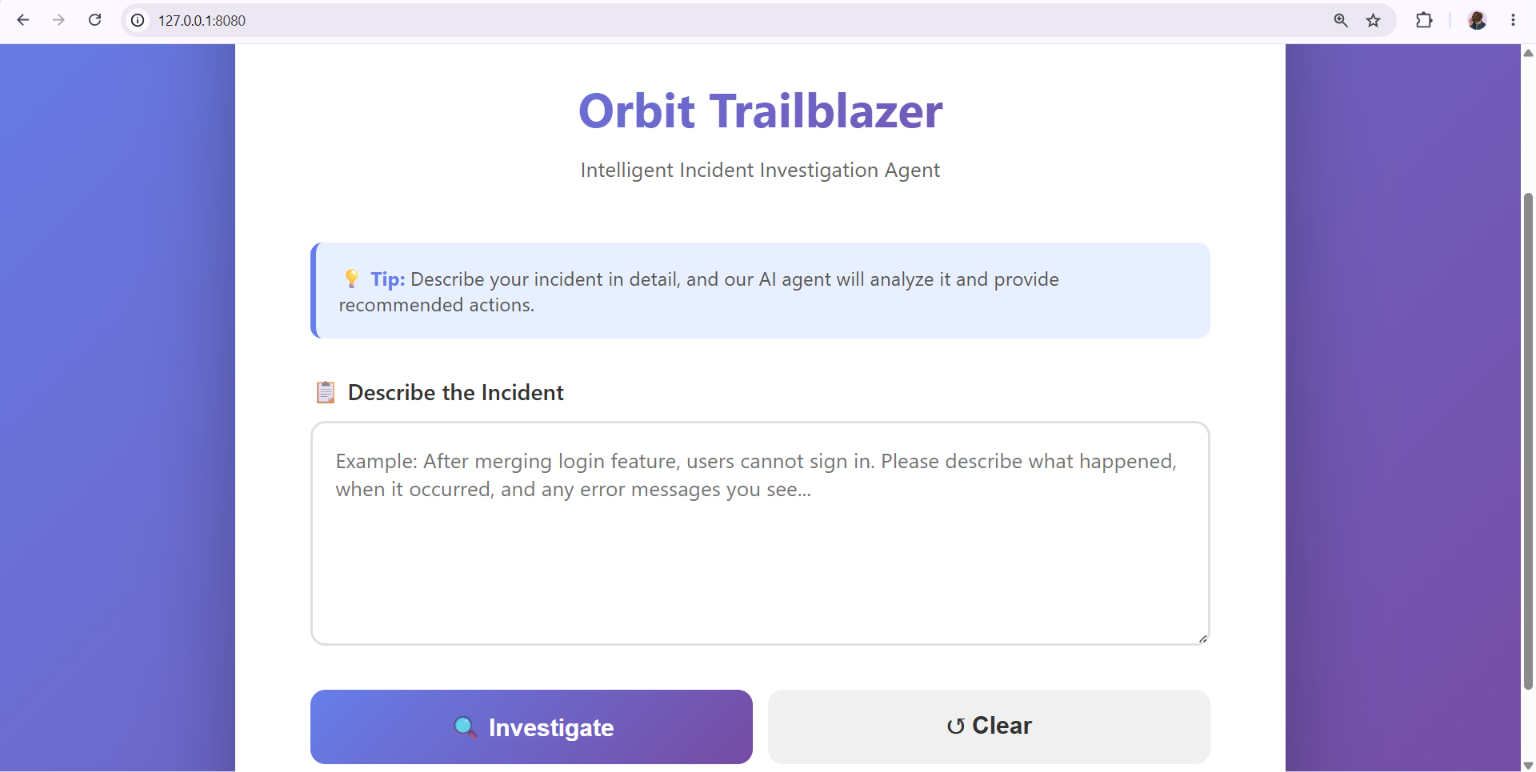Click the Investigate button

coord(531,727)
